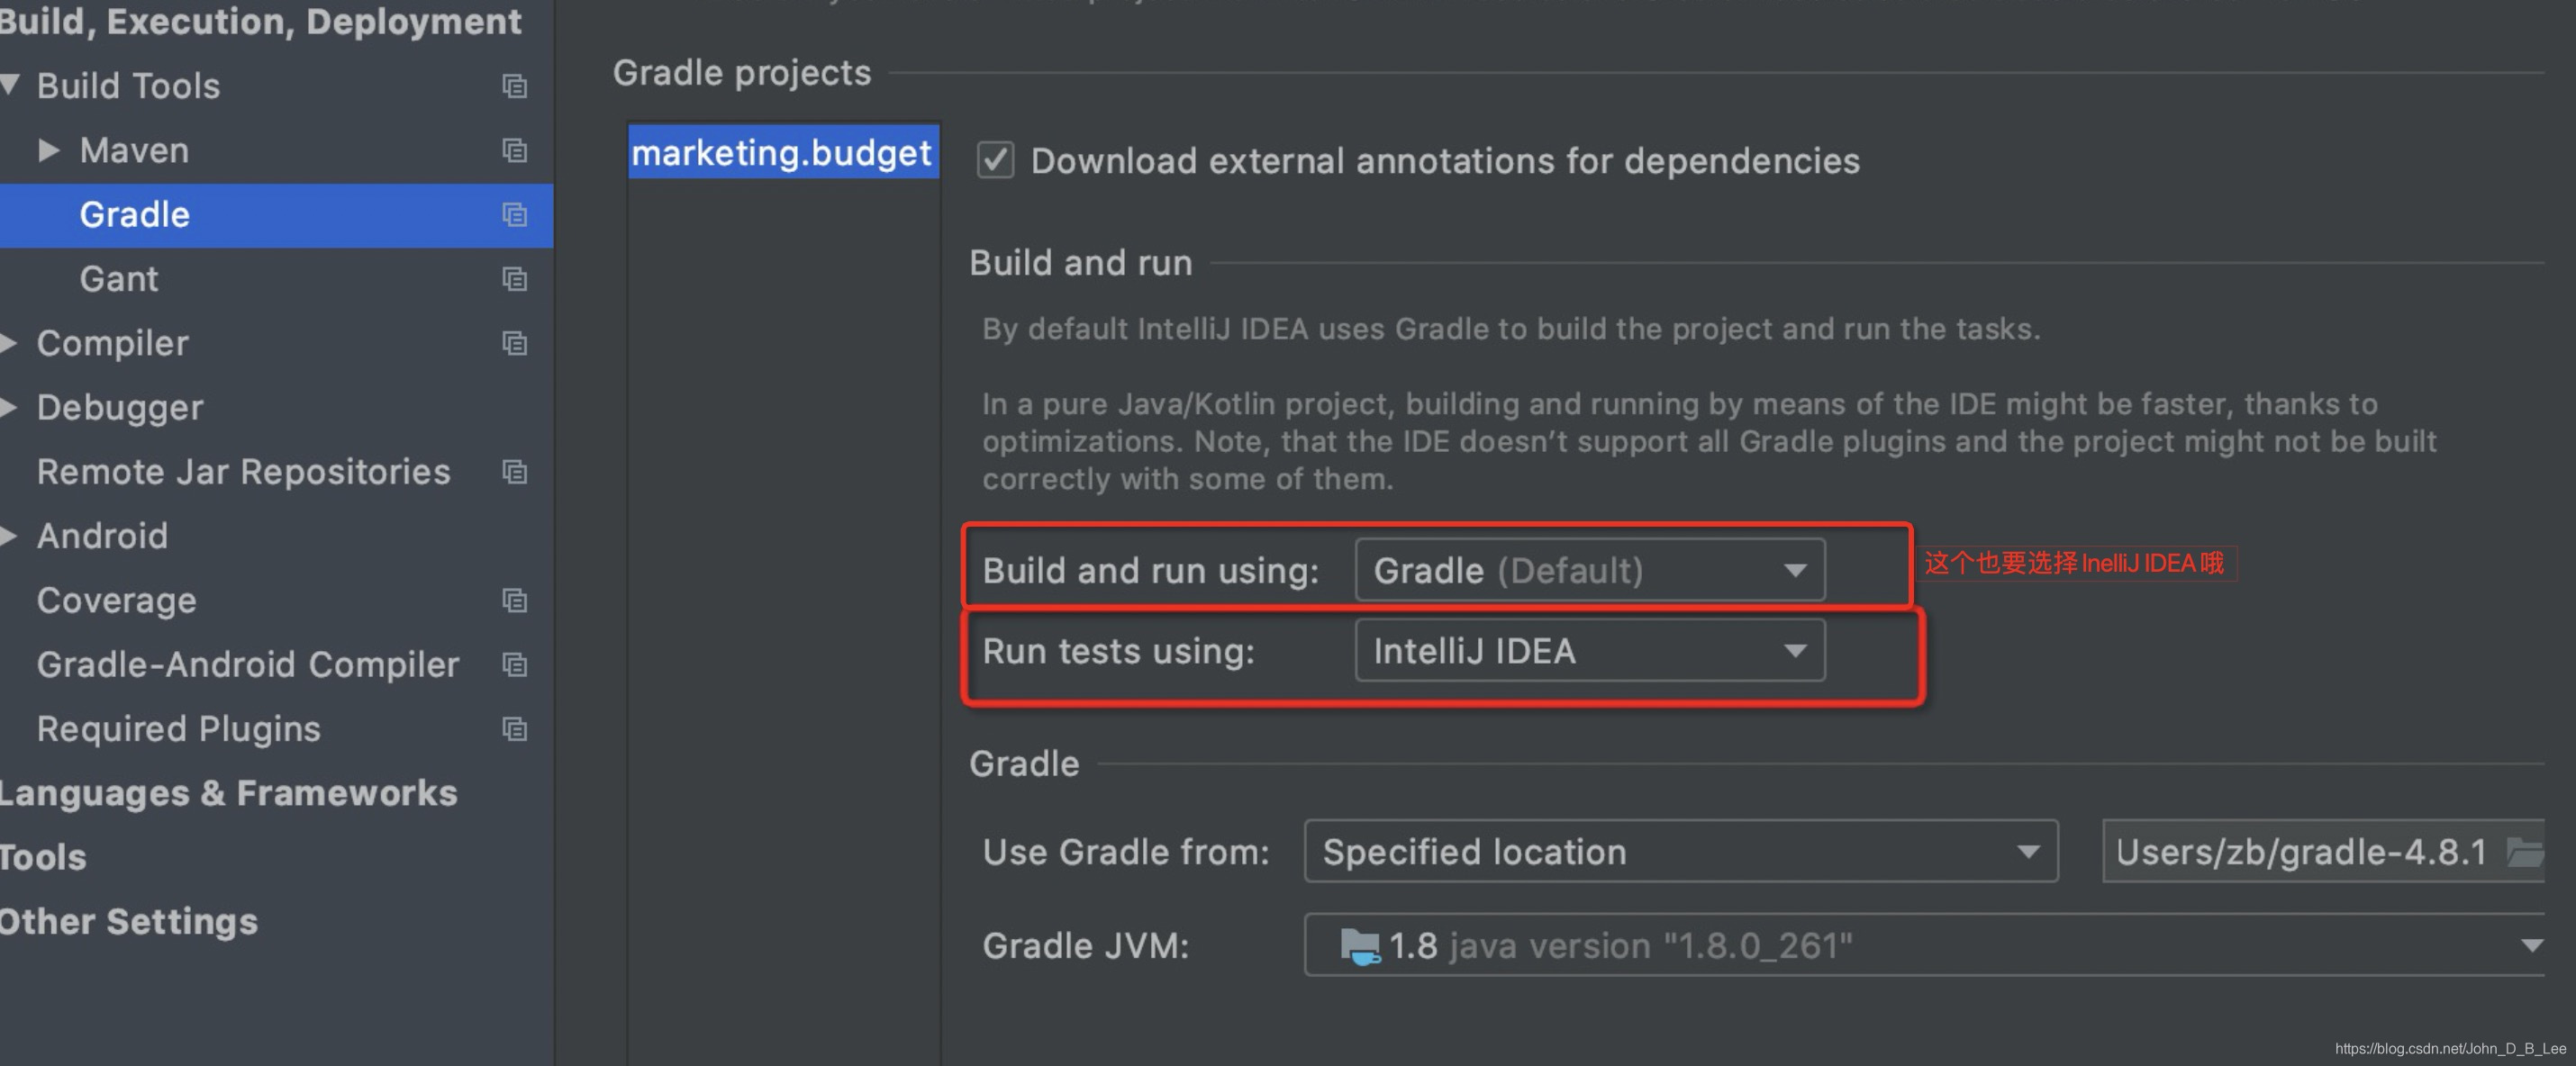Collapse the Build Tools section
Image resolution: width=2576 pixels, height=1066 pixels.
point(11,86)
